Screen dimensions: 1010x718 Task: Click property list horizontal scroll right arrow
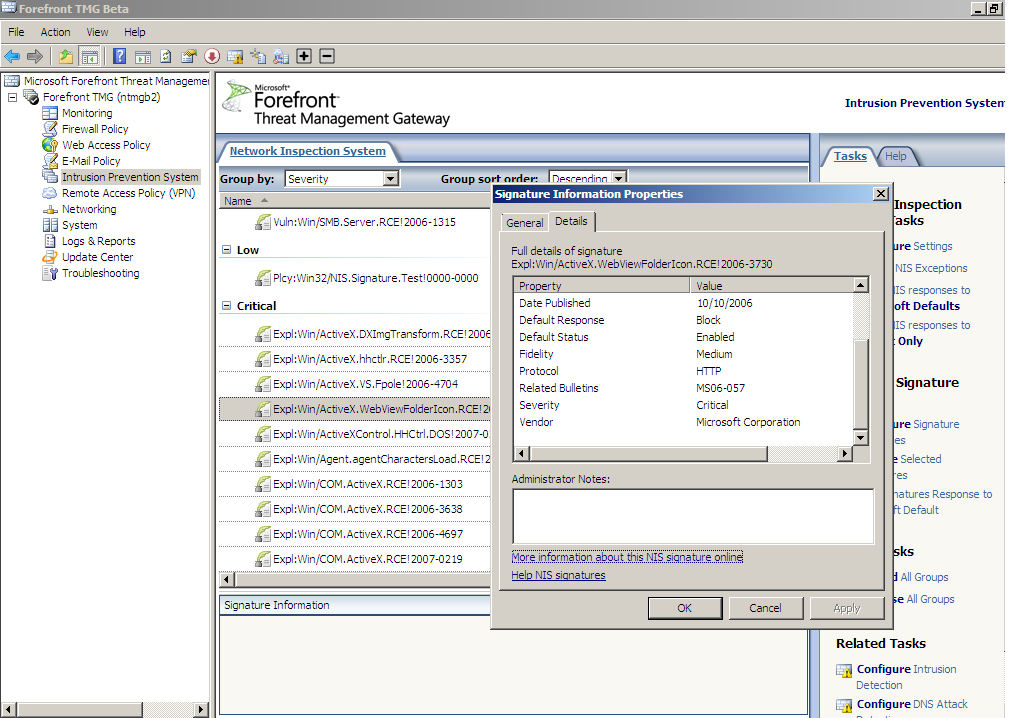pos(844,454)
